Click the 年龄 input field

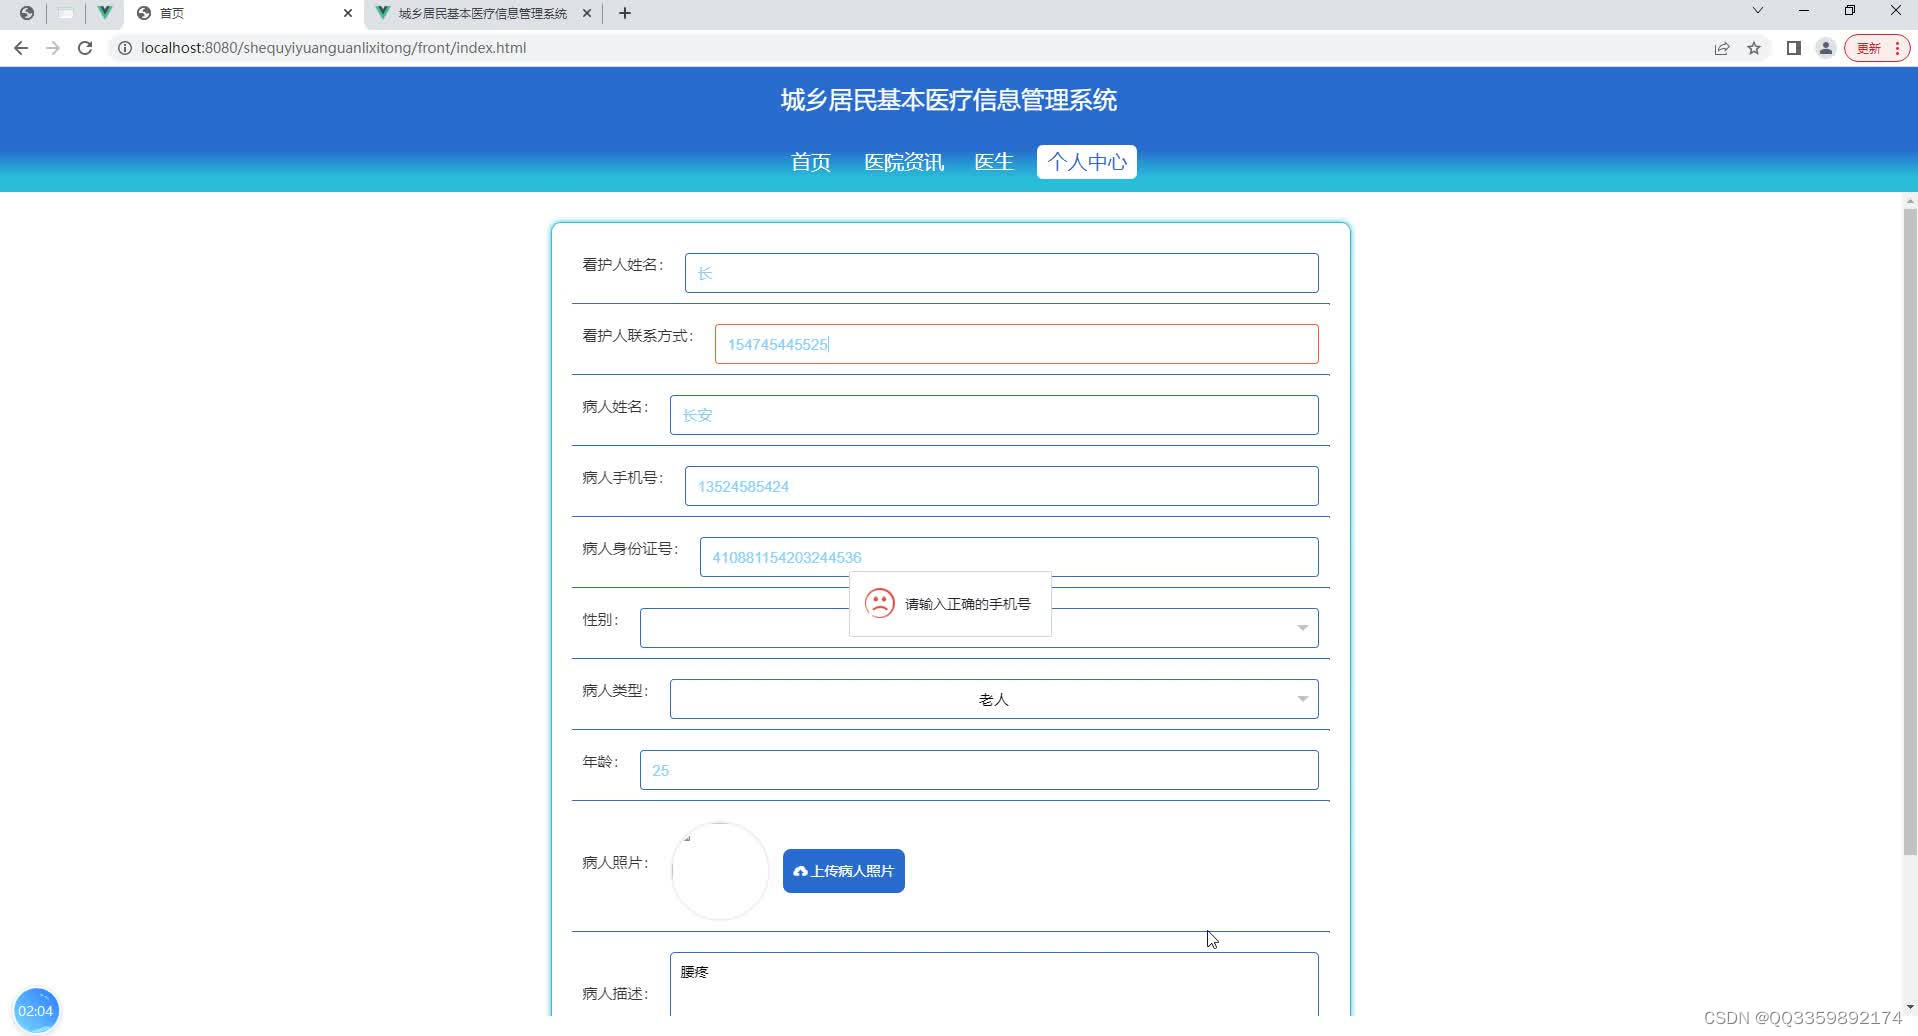click(979, 770)
